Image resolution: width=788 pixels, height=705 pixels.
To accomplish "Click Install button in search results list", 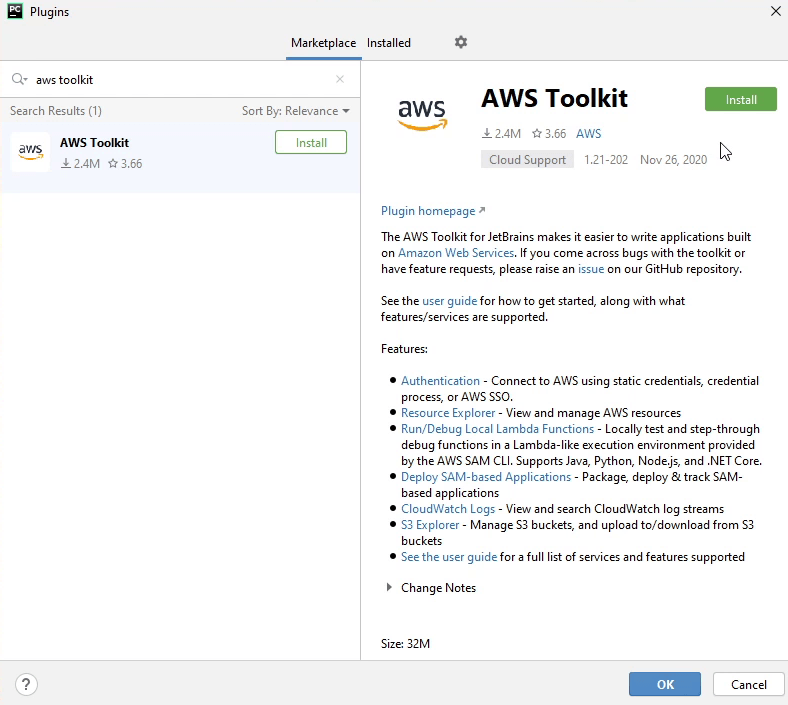I will 311,143.
